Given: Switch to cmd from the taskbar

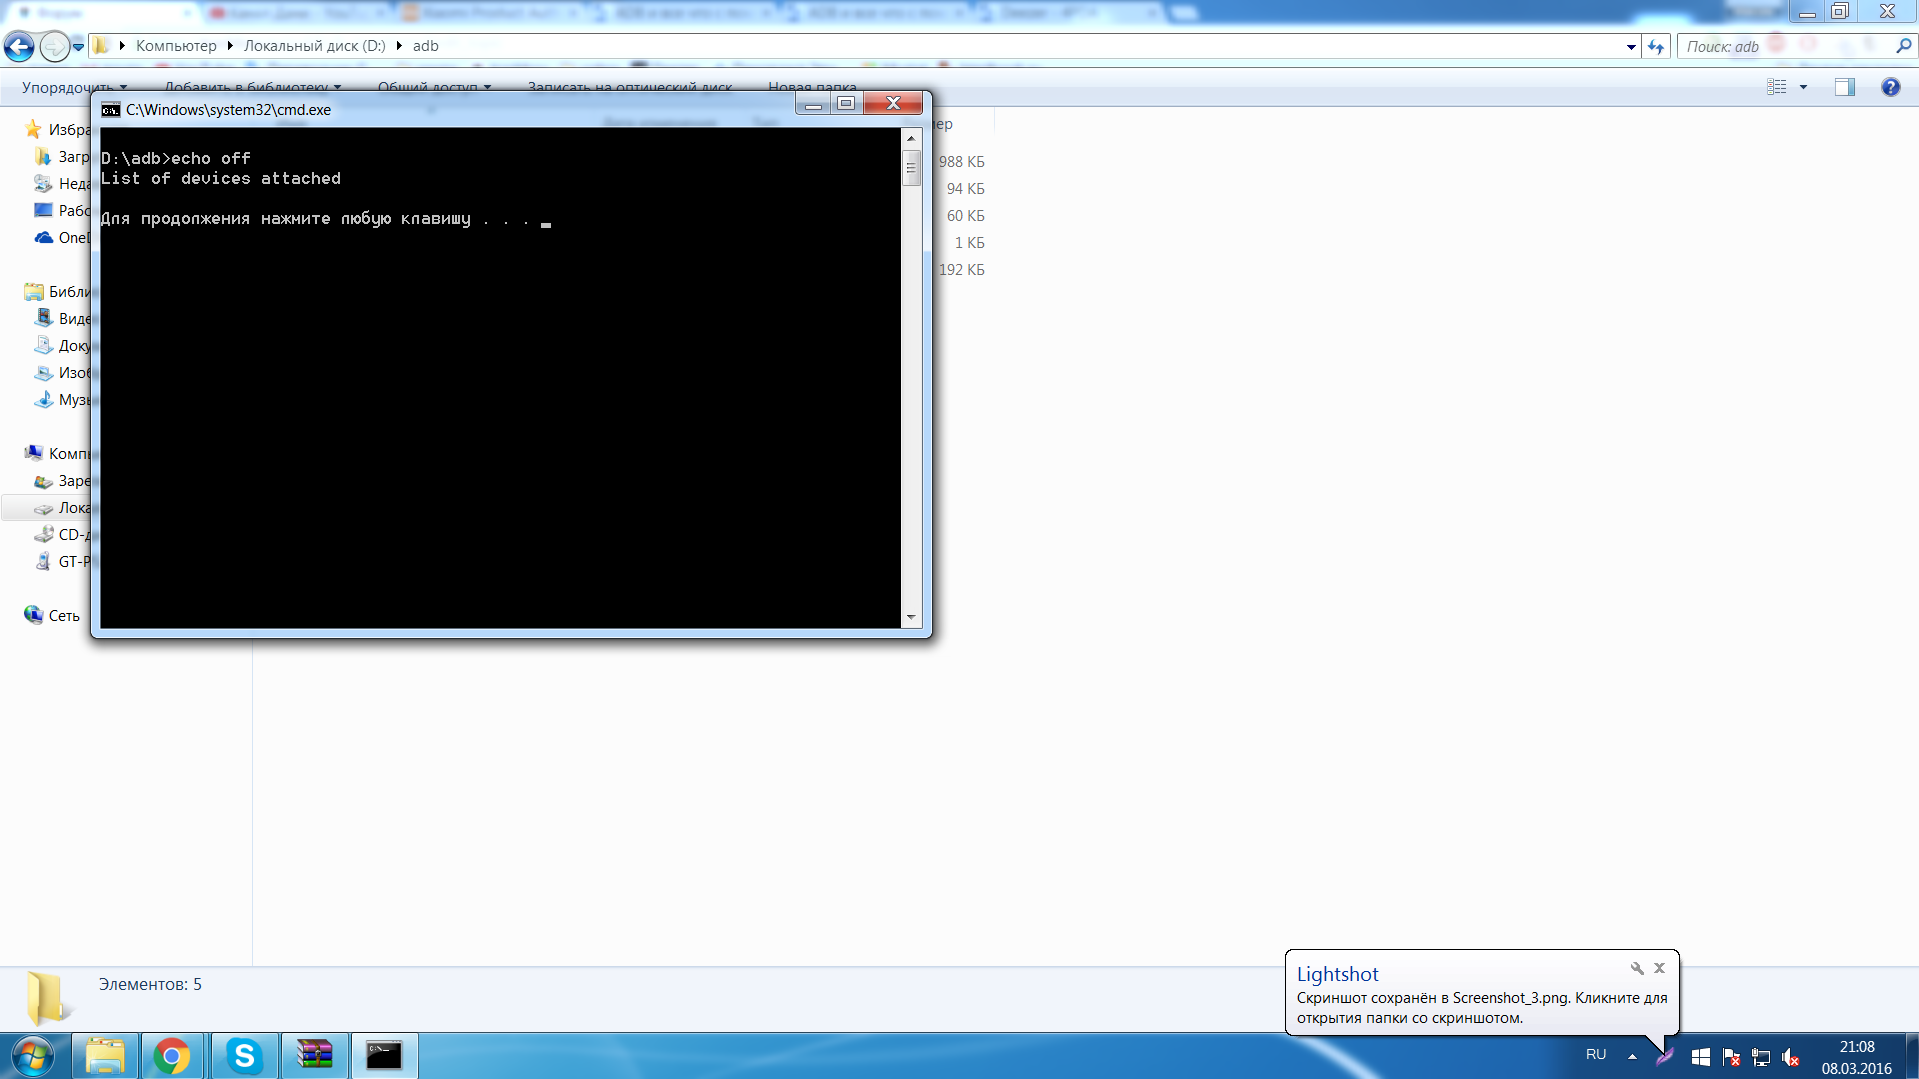Looking at the screenshot, I should coord(384,1056).
